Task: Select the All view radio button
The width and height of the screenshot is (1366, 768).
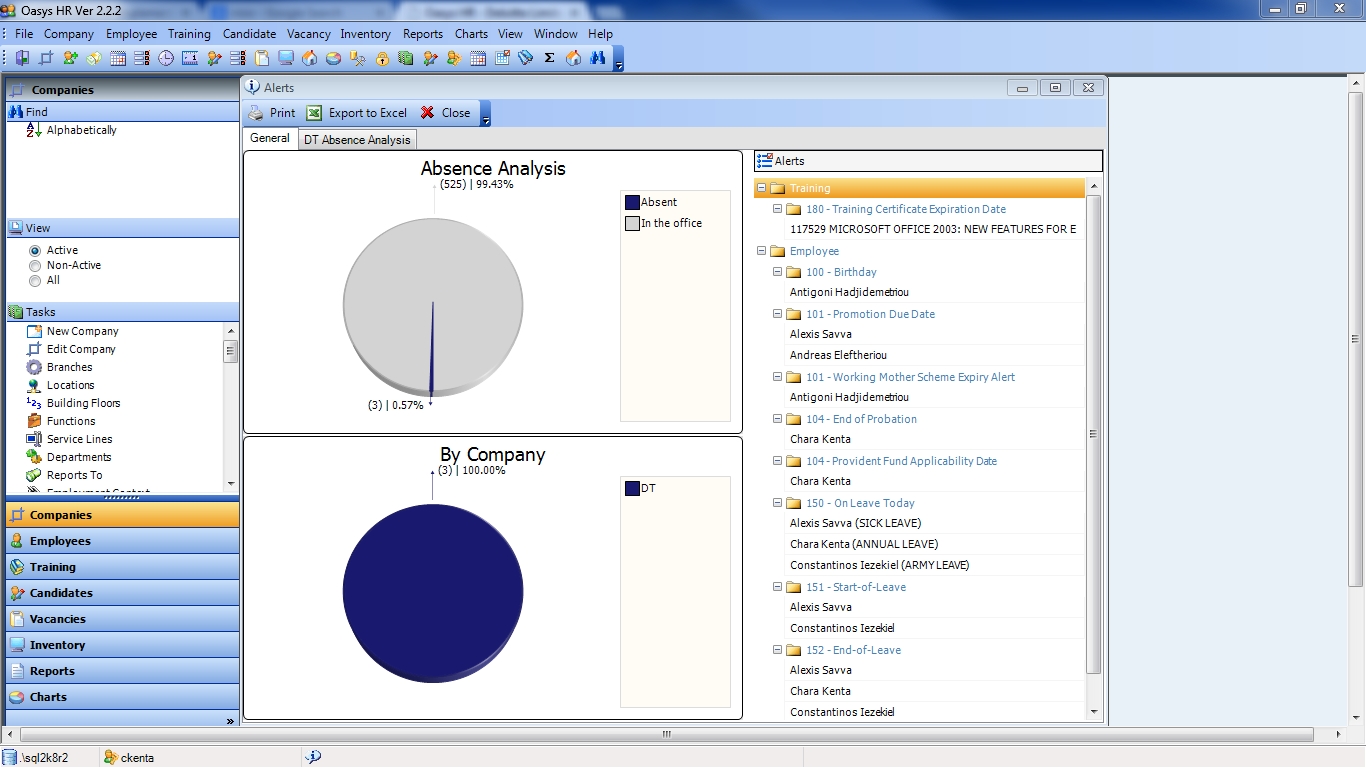Action: coord(35,281)
